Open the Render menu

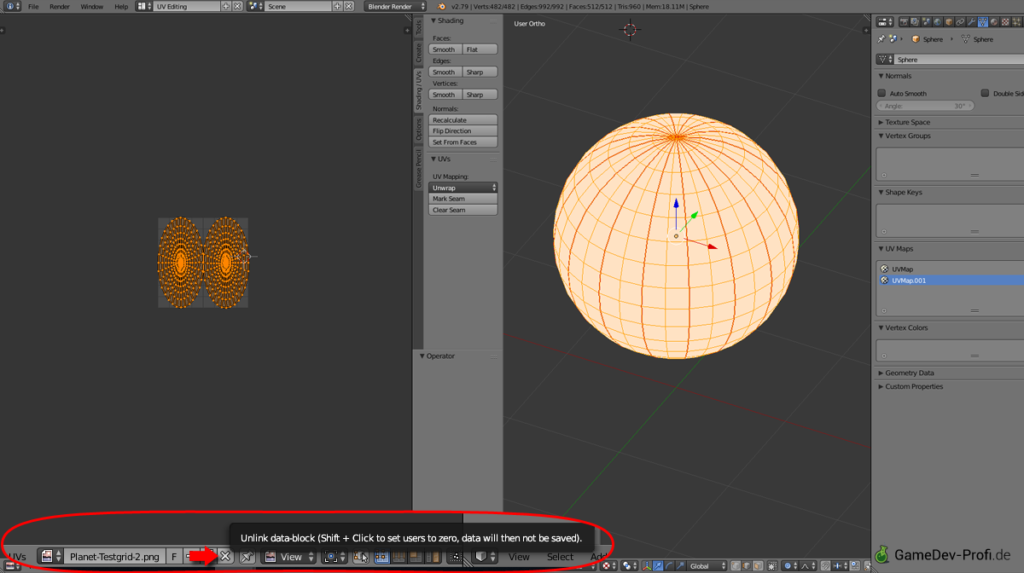(59, 7)
